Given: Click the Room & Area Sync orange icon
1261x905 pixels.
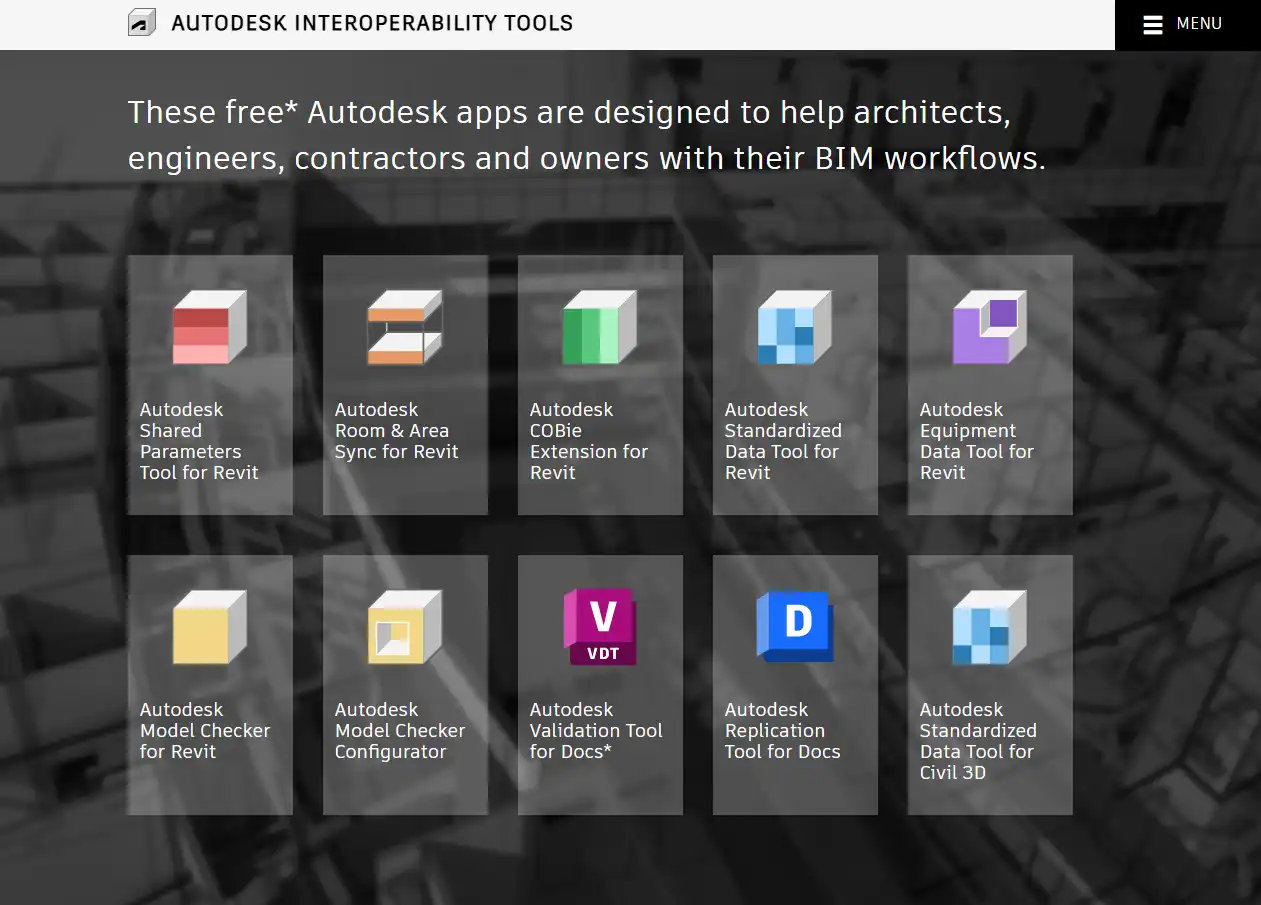Looking at the screenshot, I should pos(404,327).
